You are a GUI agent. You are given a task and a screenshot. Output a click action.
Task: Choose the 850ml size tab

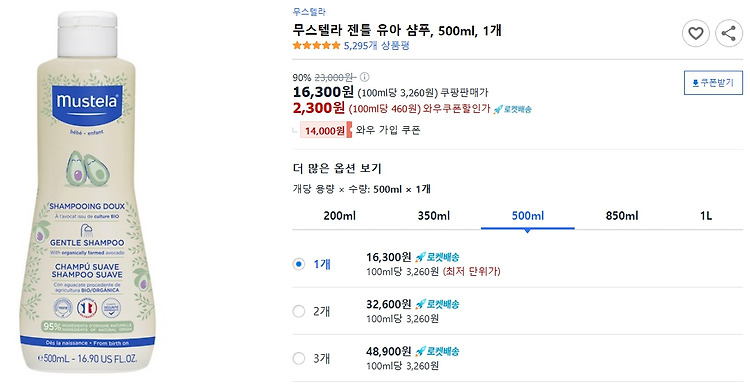[622, 216]
